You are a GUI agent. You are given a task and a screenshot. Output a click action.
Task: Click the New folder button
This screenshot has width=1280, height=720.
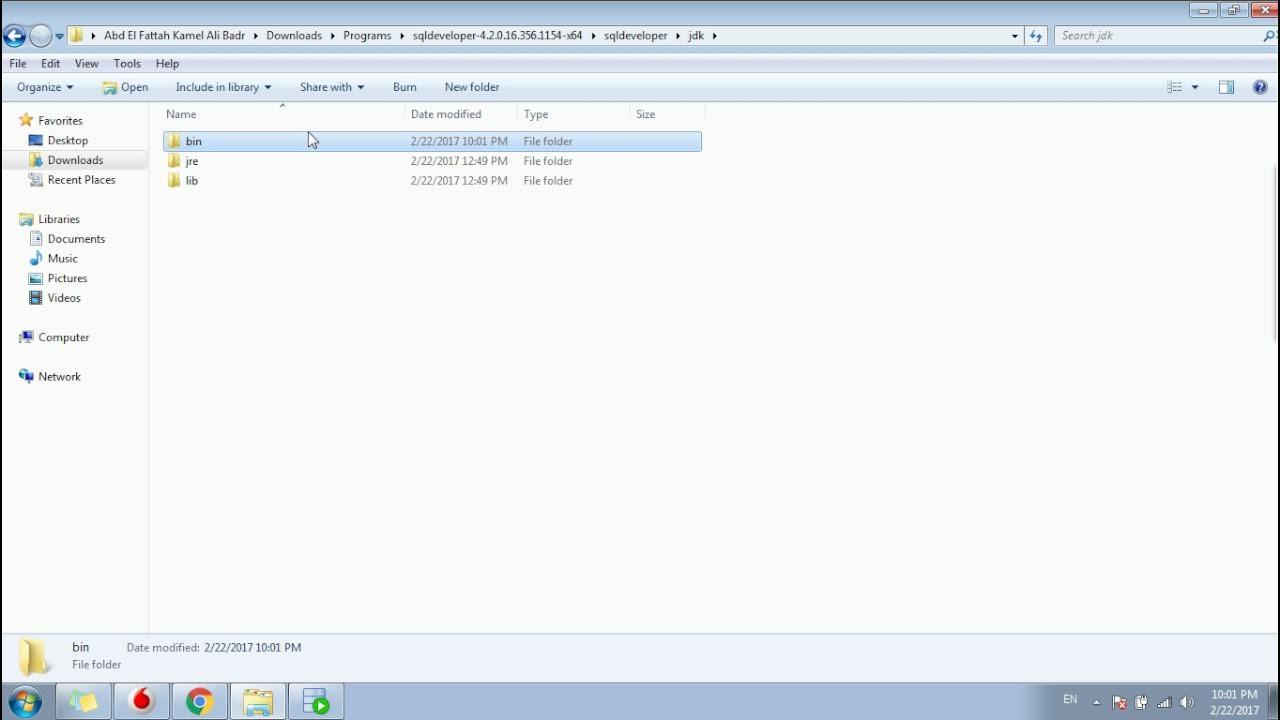click(x=472, y=87)
